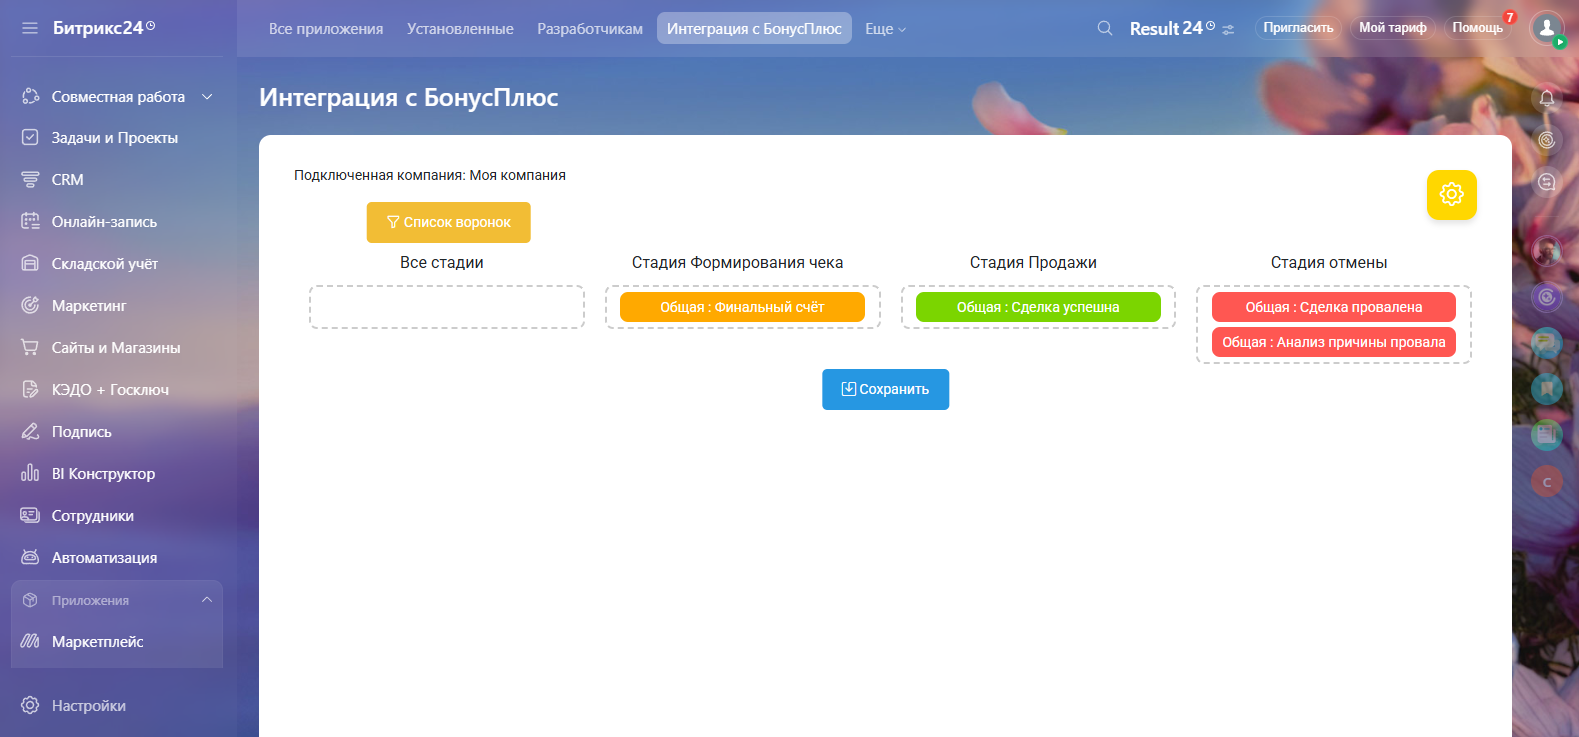Screen dimensions: 1579x737
Task: Open the user photo chat avatar on right rail
Action: (1547, 250)
